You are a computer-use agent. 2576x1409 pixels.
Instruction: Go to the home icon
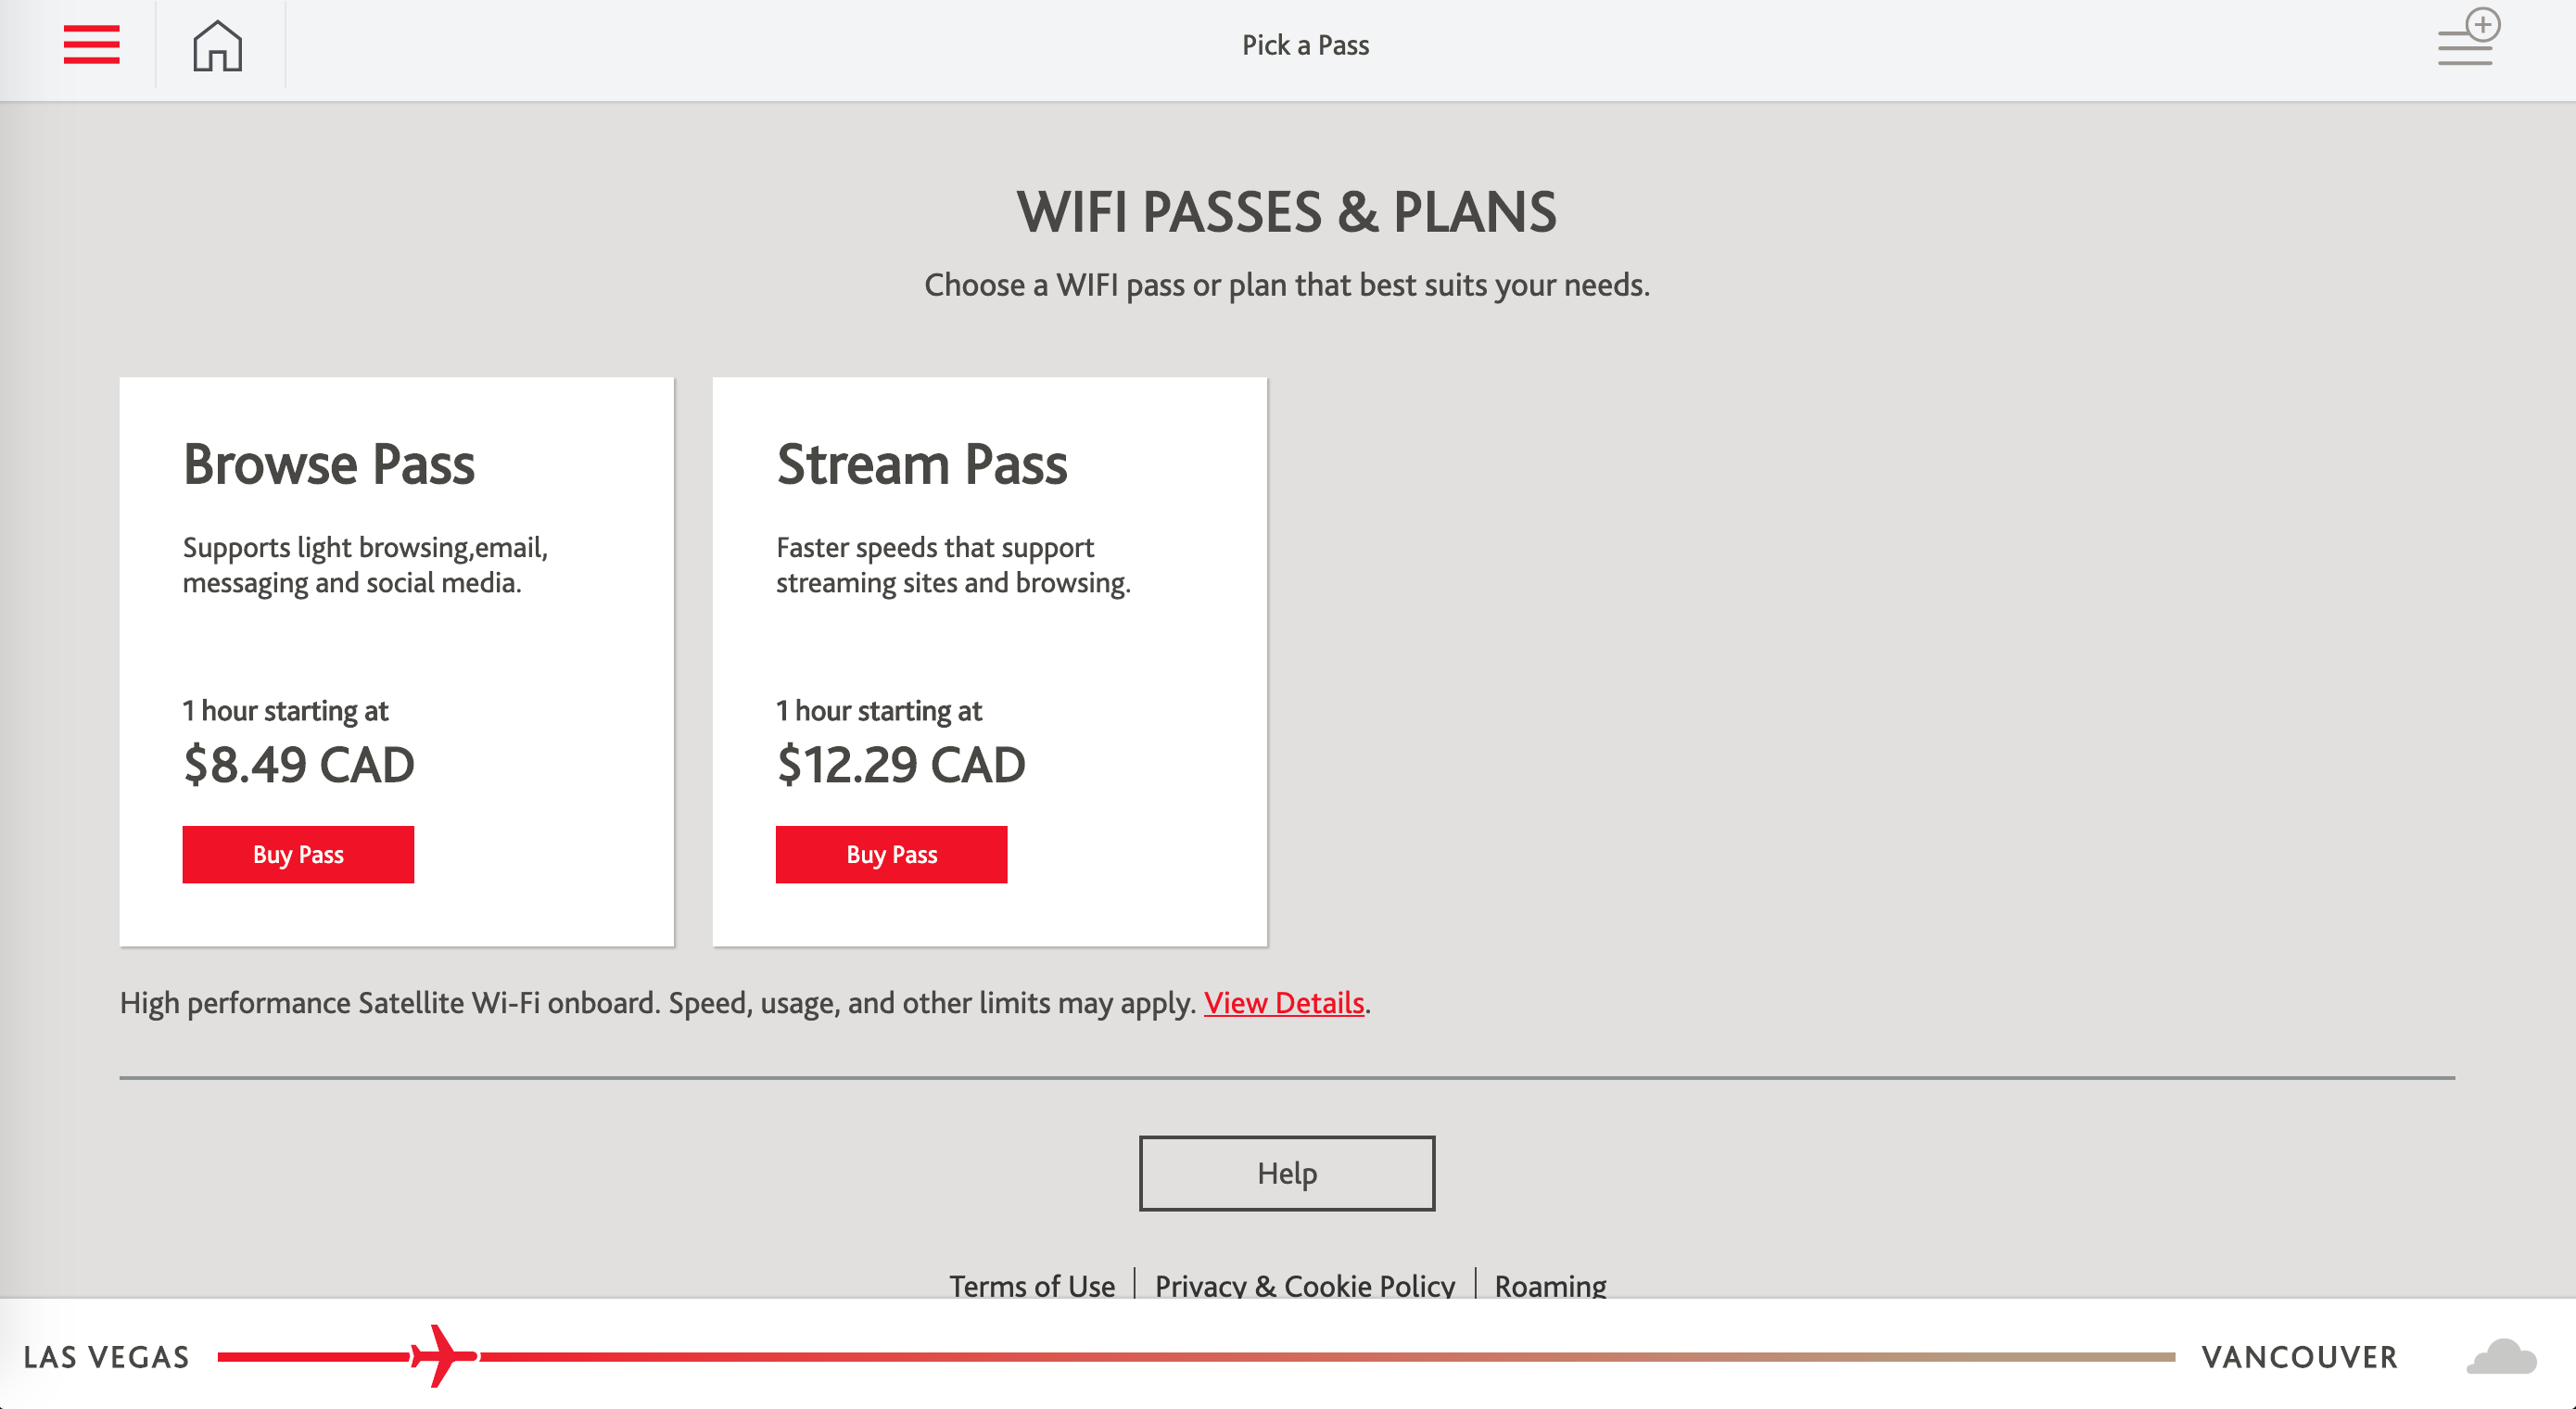coord(217,46)
